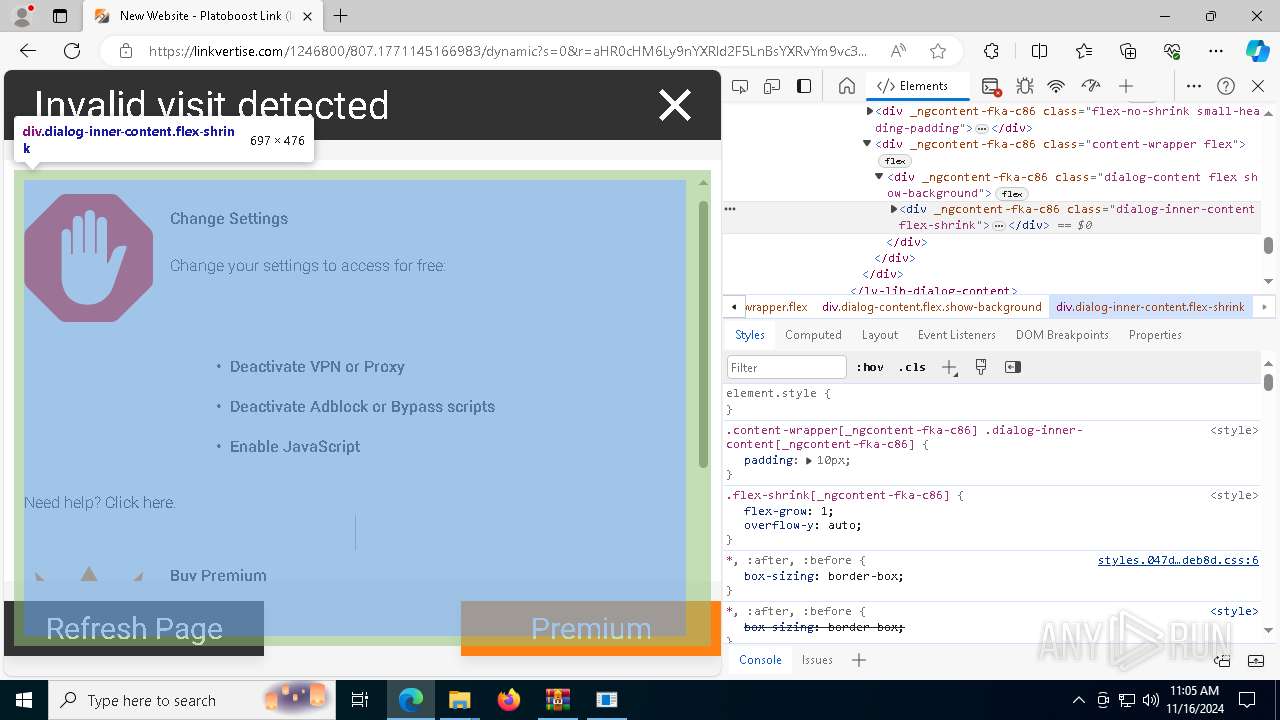Collapse the dialog-content flex div node

(x=879, y=176)
